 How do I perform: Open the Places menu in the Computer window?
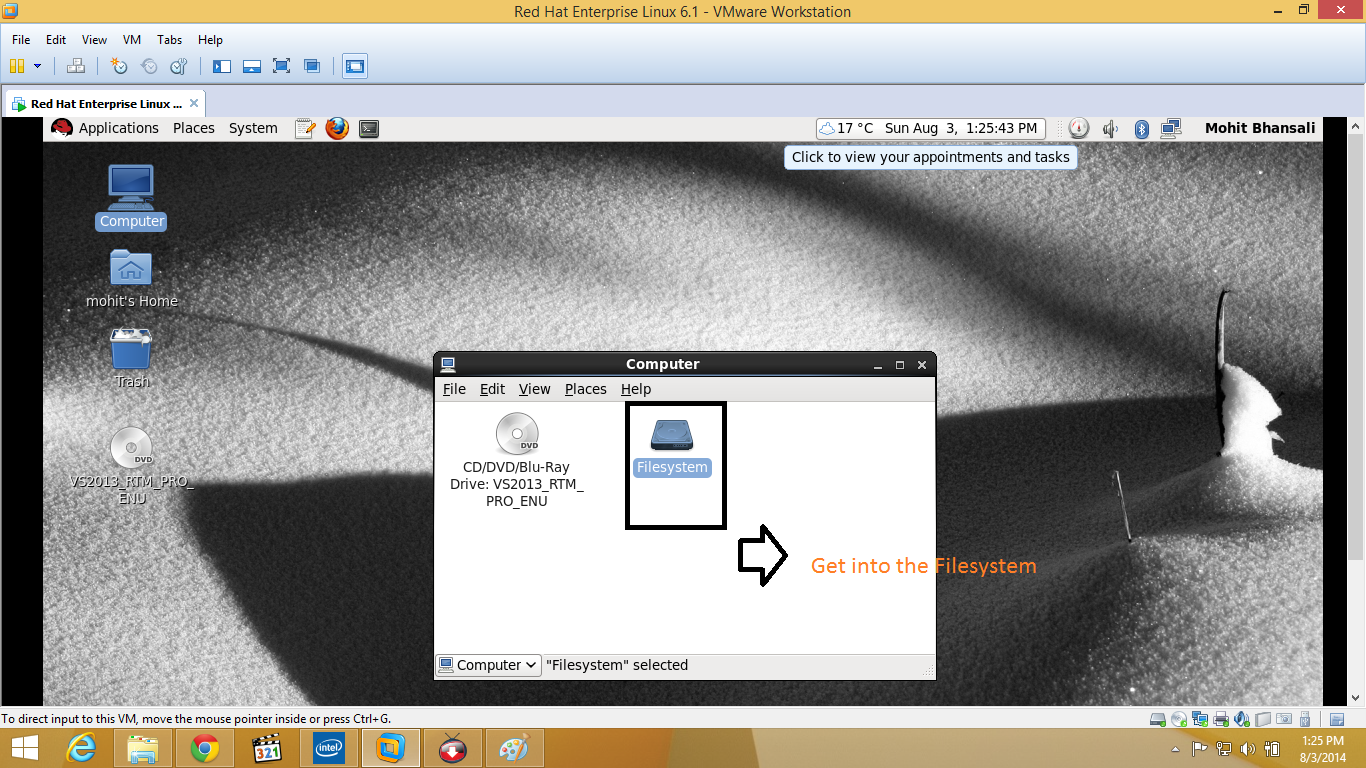585,389
